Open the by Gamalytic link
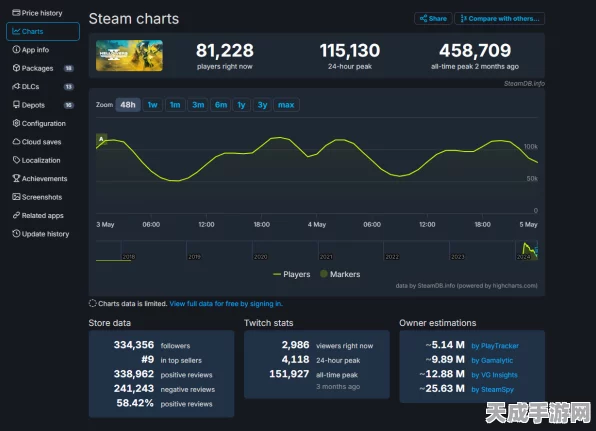 (492, 360)
